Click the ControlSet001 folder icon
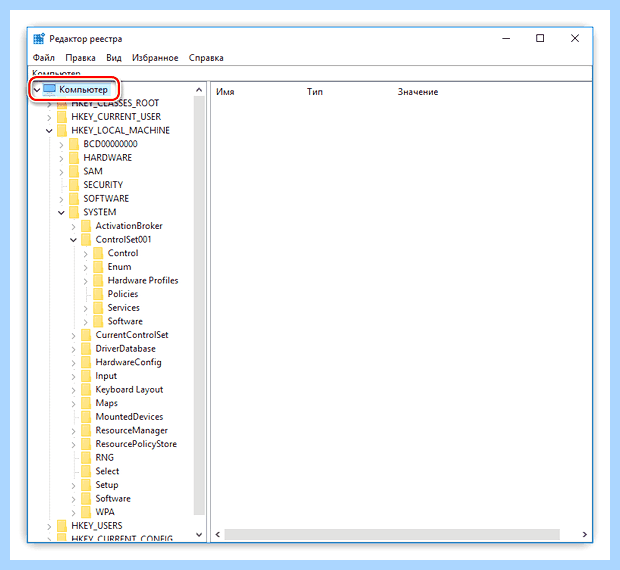The width and height of the screenshot is (620, 570). point(86,240)
